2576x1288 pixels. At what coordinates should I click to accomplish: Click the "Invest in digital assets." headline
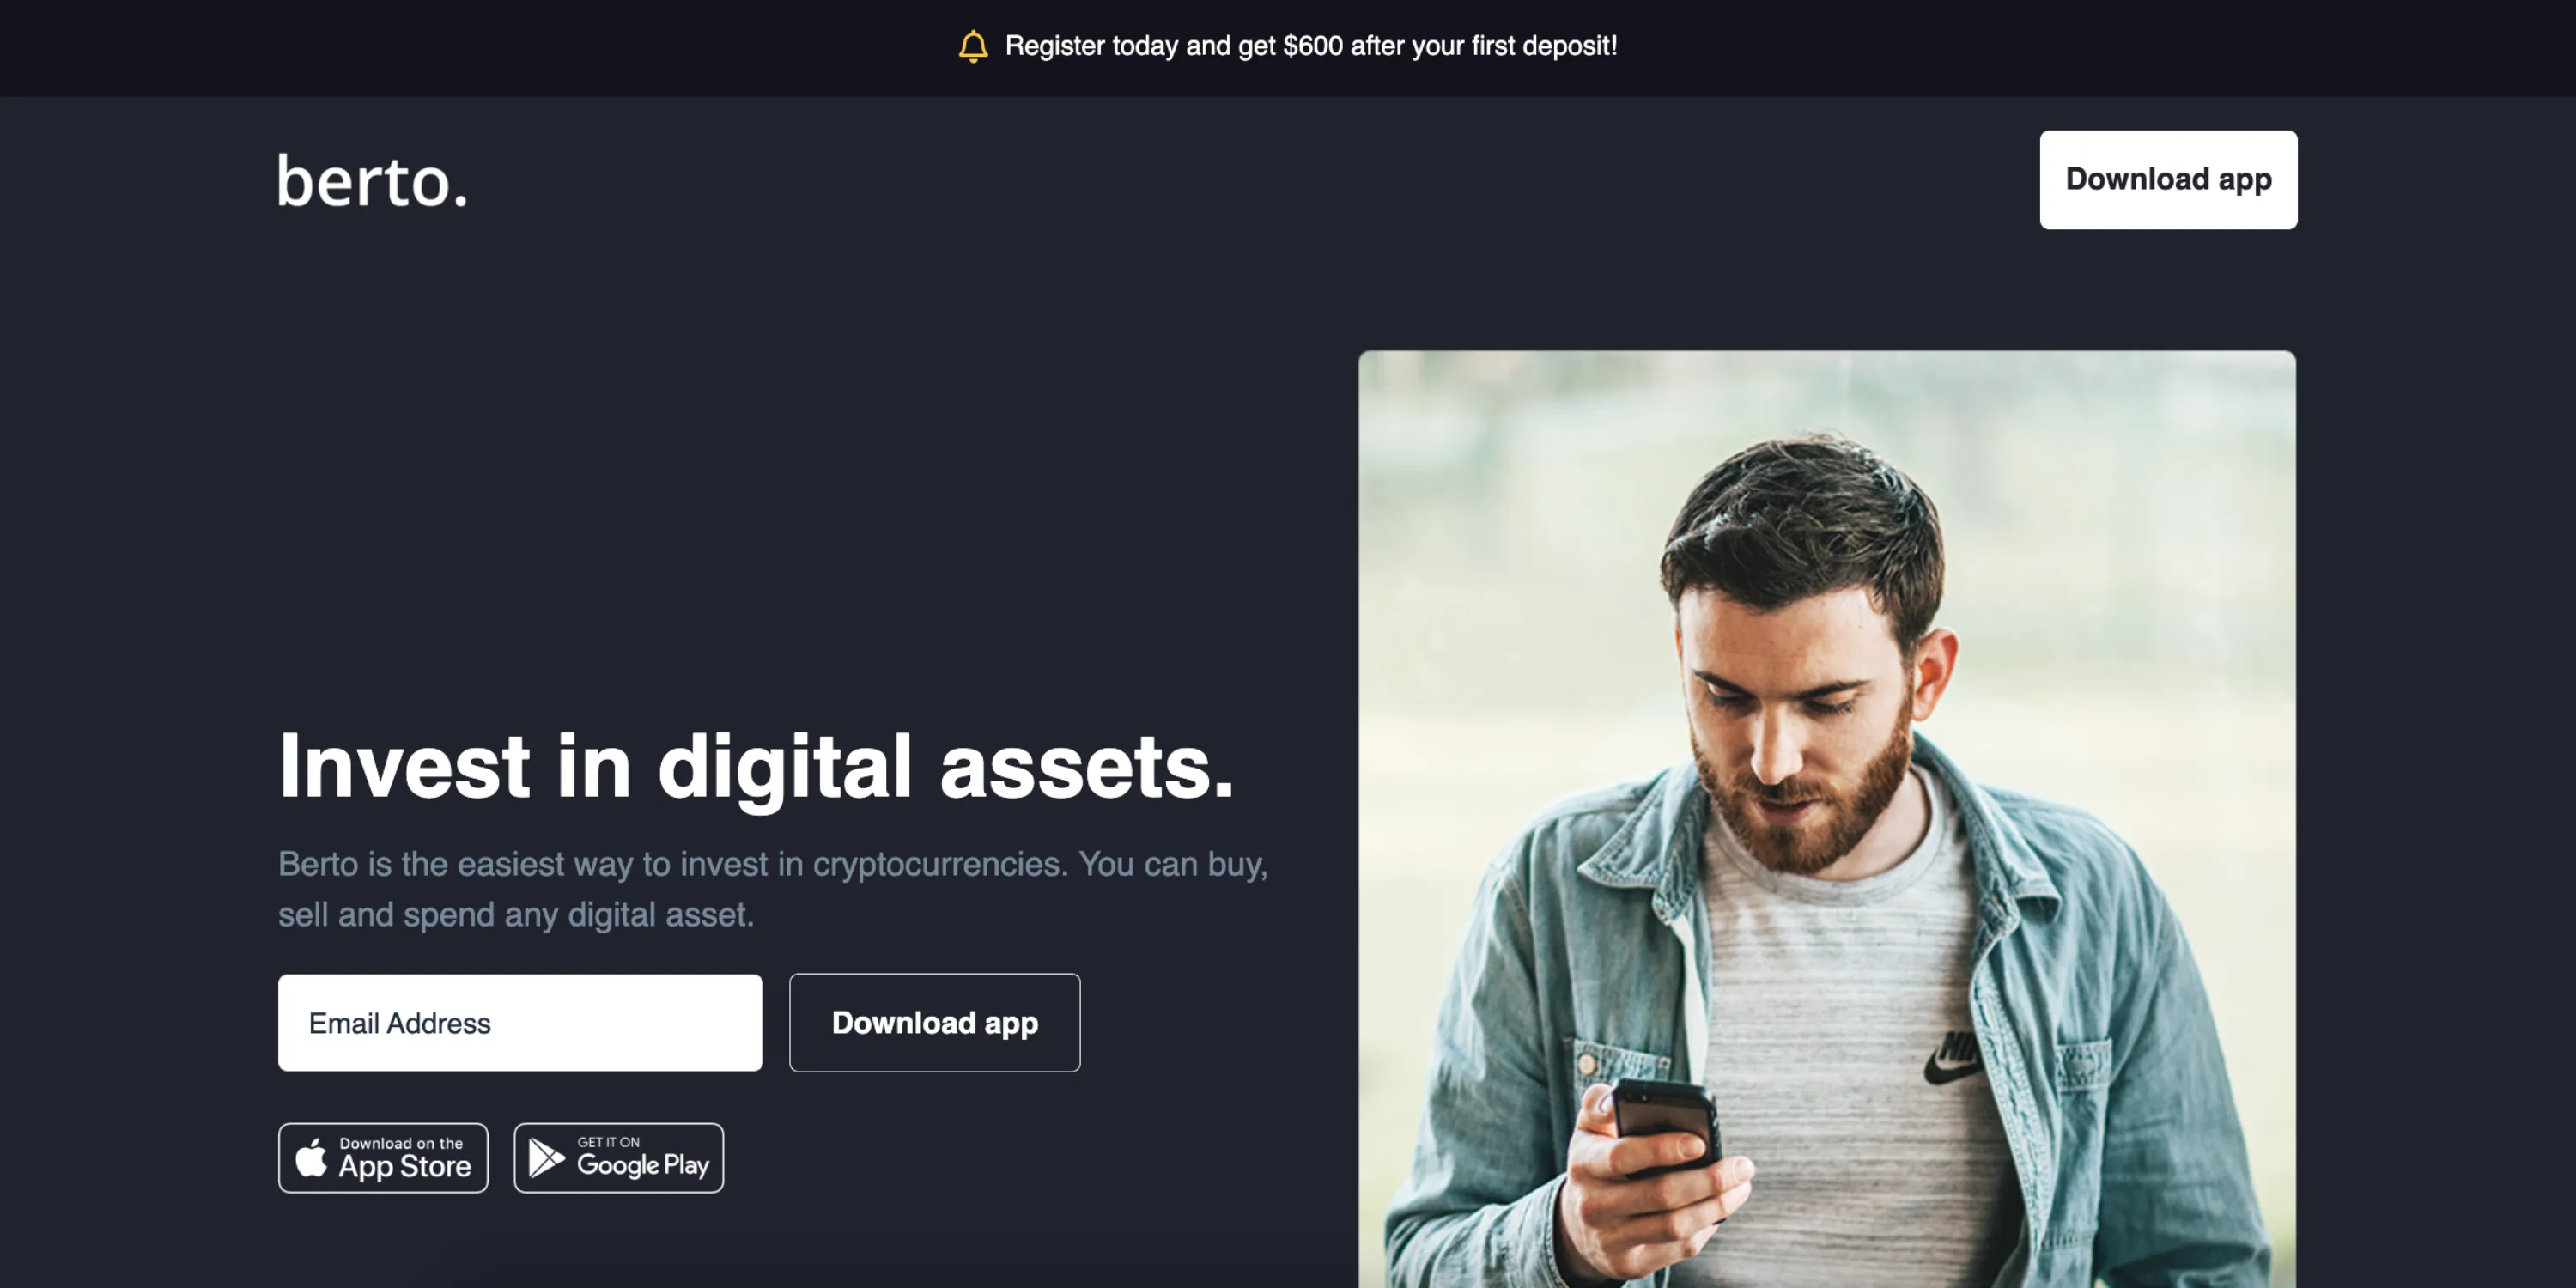coord(756,767)
